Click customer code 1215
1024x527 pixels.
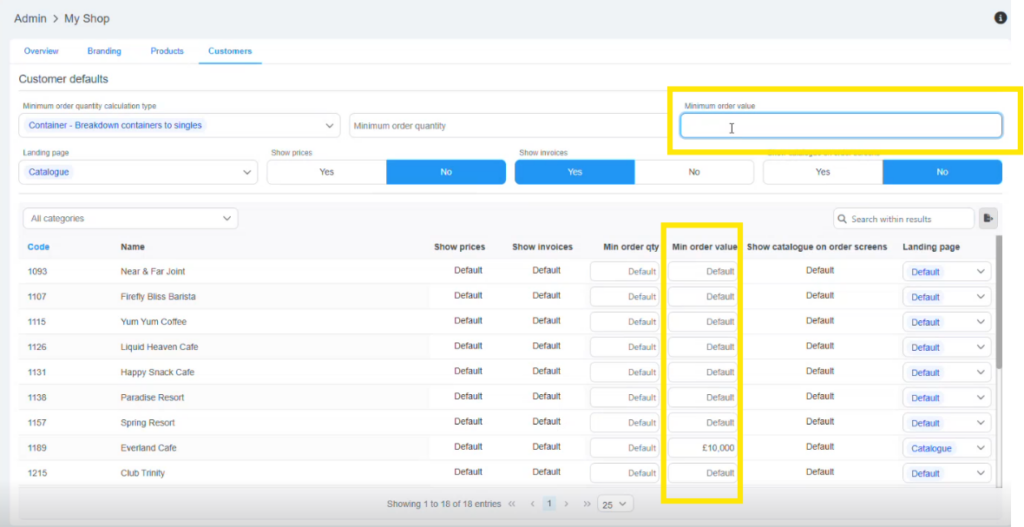37,473
